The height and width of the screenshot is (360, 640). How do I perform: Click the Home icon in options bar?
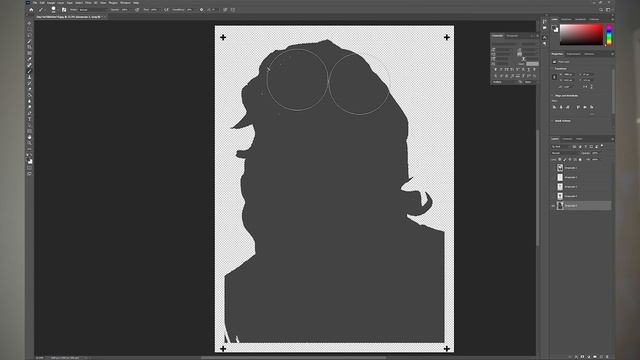point(31,10)
